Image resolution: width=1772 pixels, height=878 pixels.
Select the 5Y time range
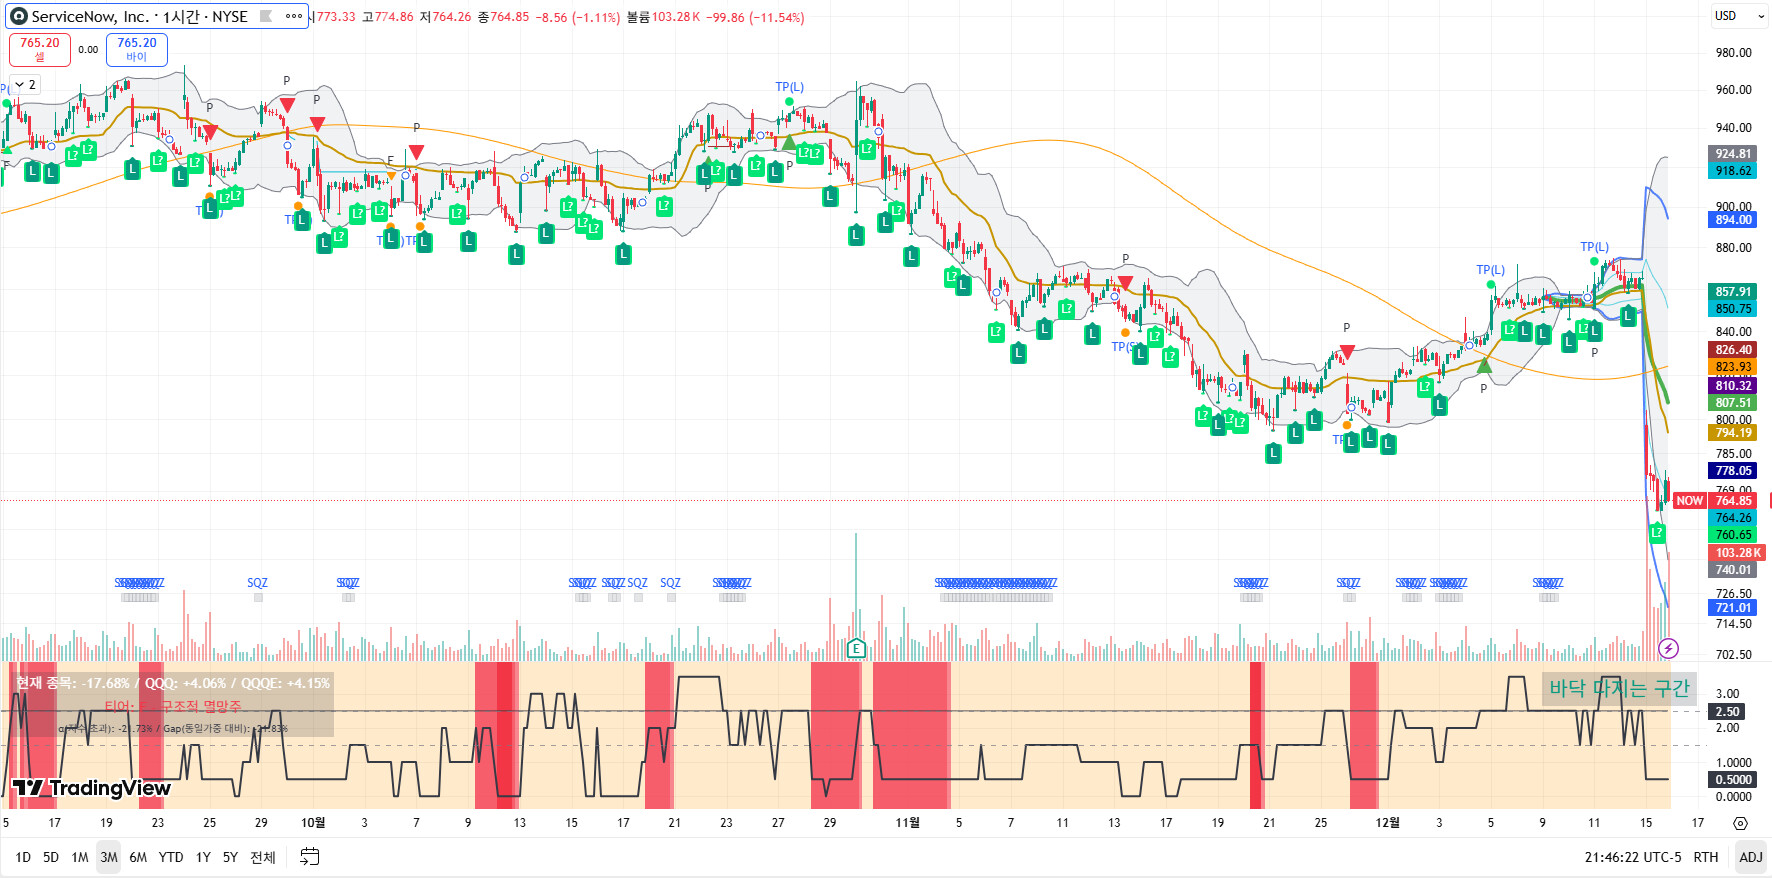coord(230,857)
